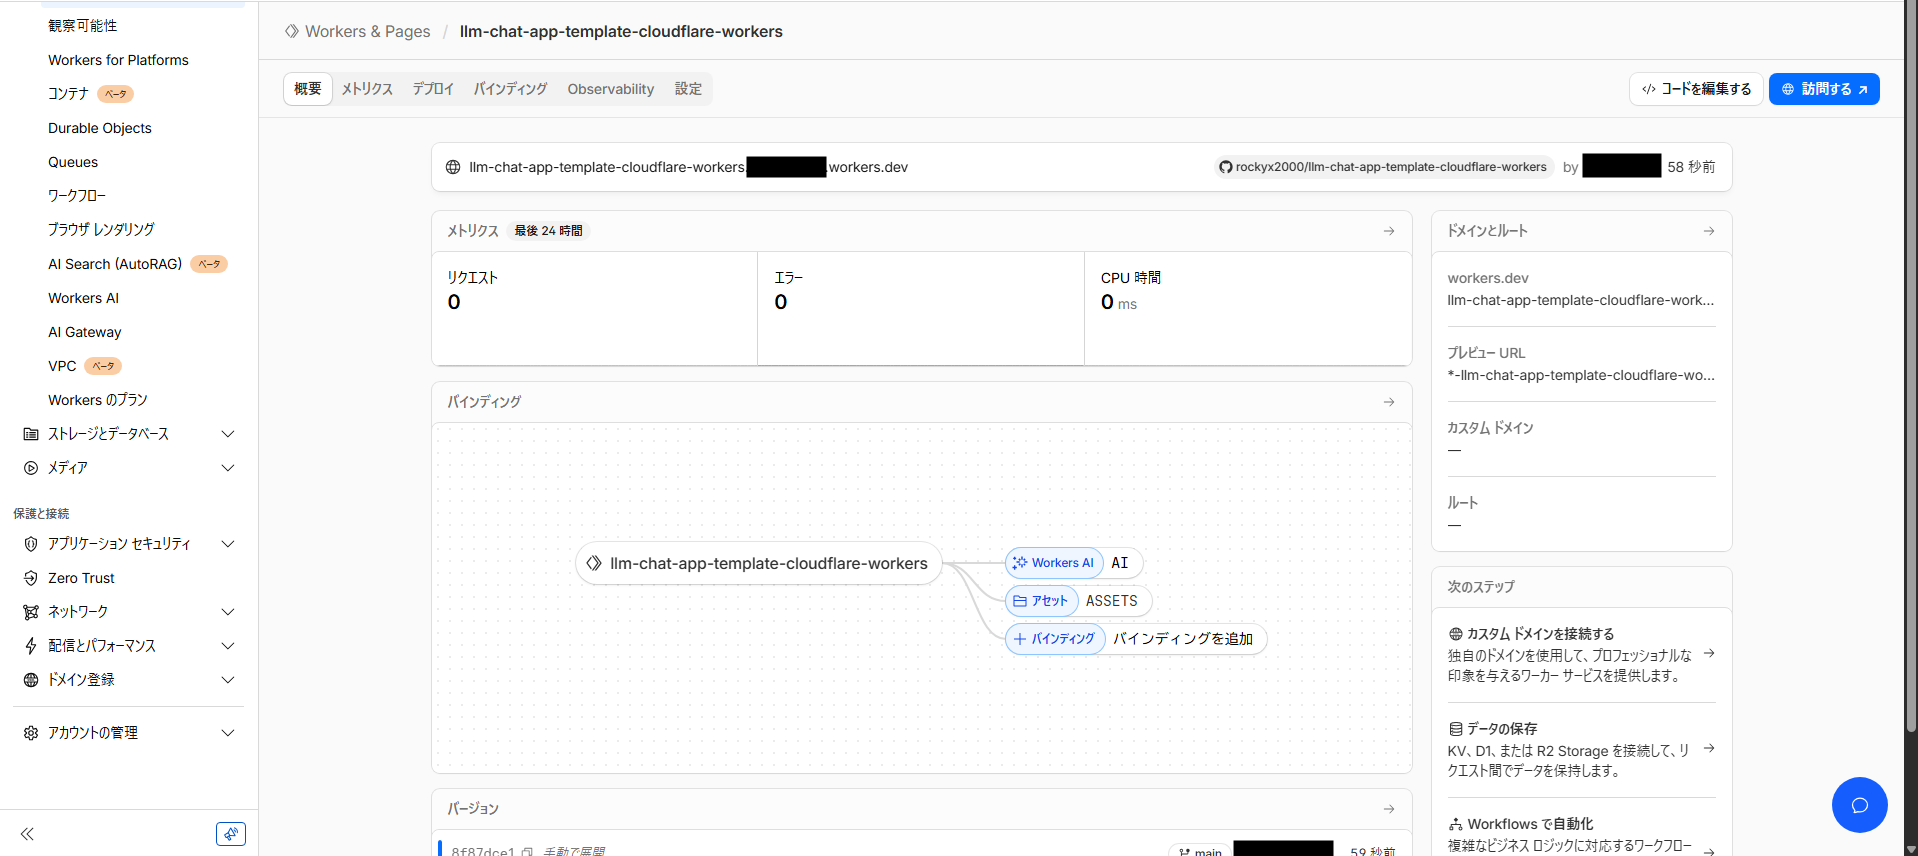The width and height of the screenshot is (1918, 856).
Task: Switch to バインディング tab
Action: pos(510,89)
